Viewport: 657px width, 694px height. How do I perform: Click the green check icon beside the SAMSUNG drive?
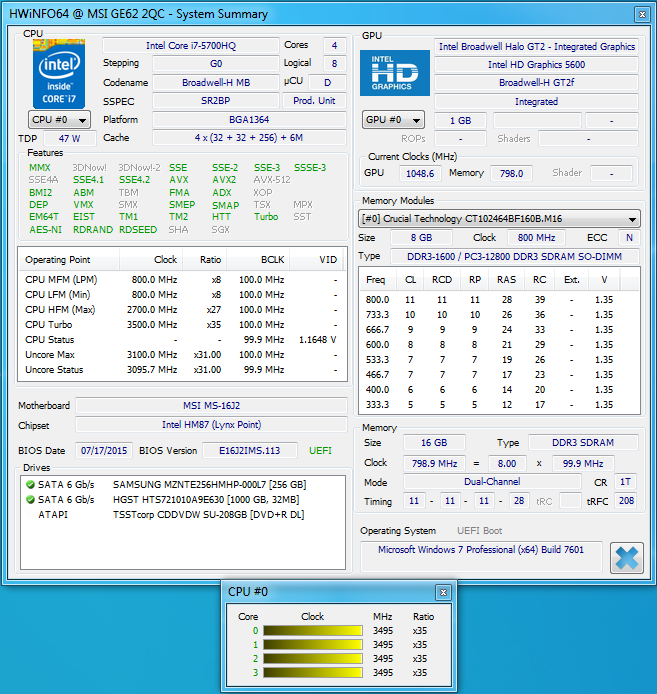click(30, 485)
